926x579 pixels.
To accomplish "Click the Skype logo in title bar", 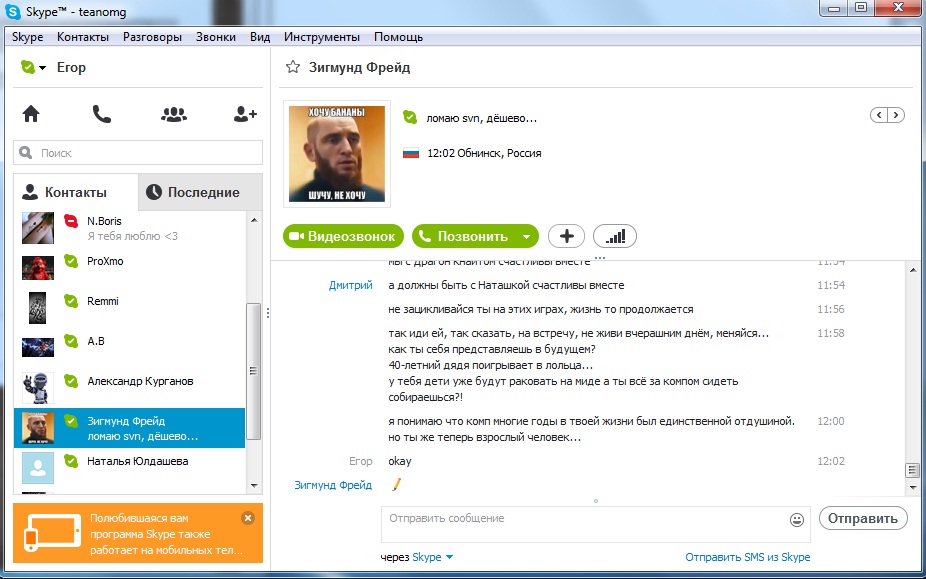I will [12, 11].
